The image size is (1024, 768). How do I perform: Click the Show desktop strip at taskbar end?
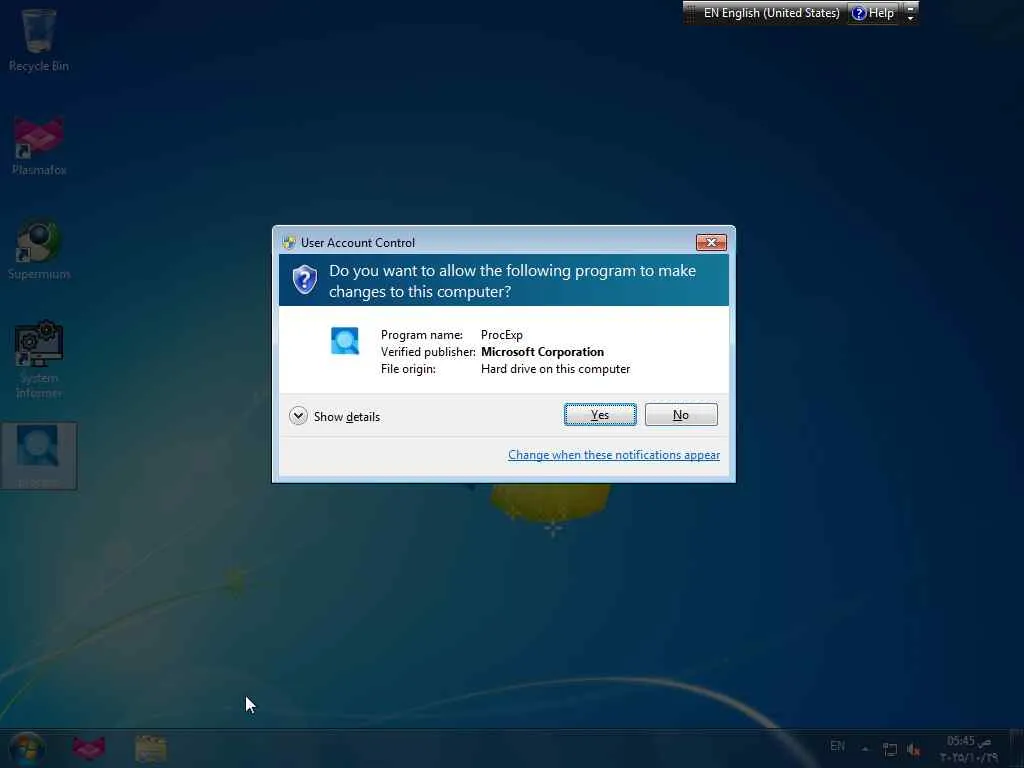pos(1016,748)
